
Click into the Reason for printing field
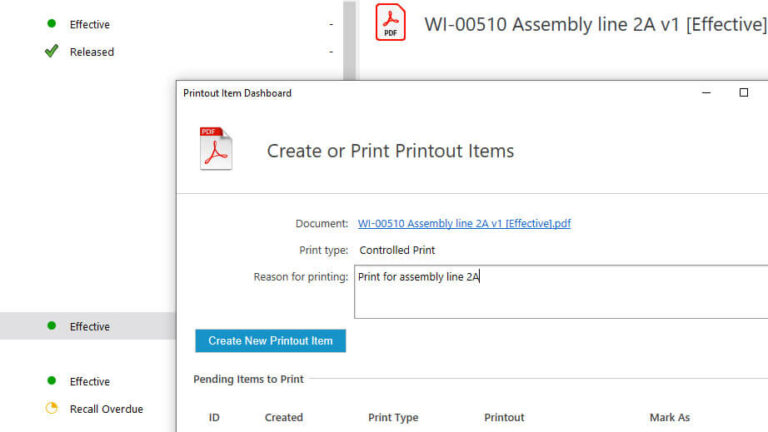[x=561, y=292]
